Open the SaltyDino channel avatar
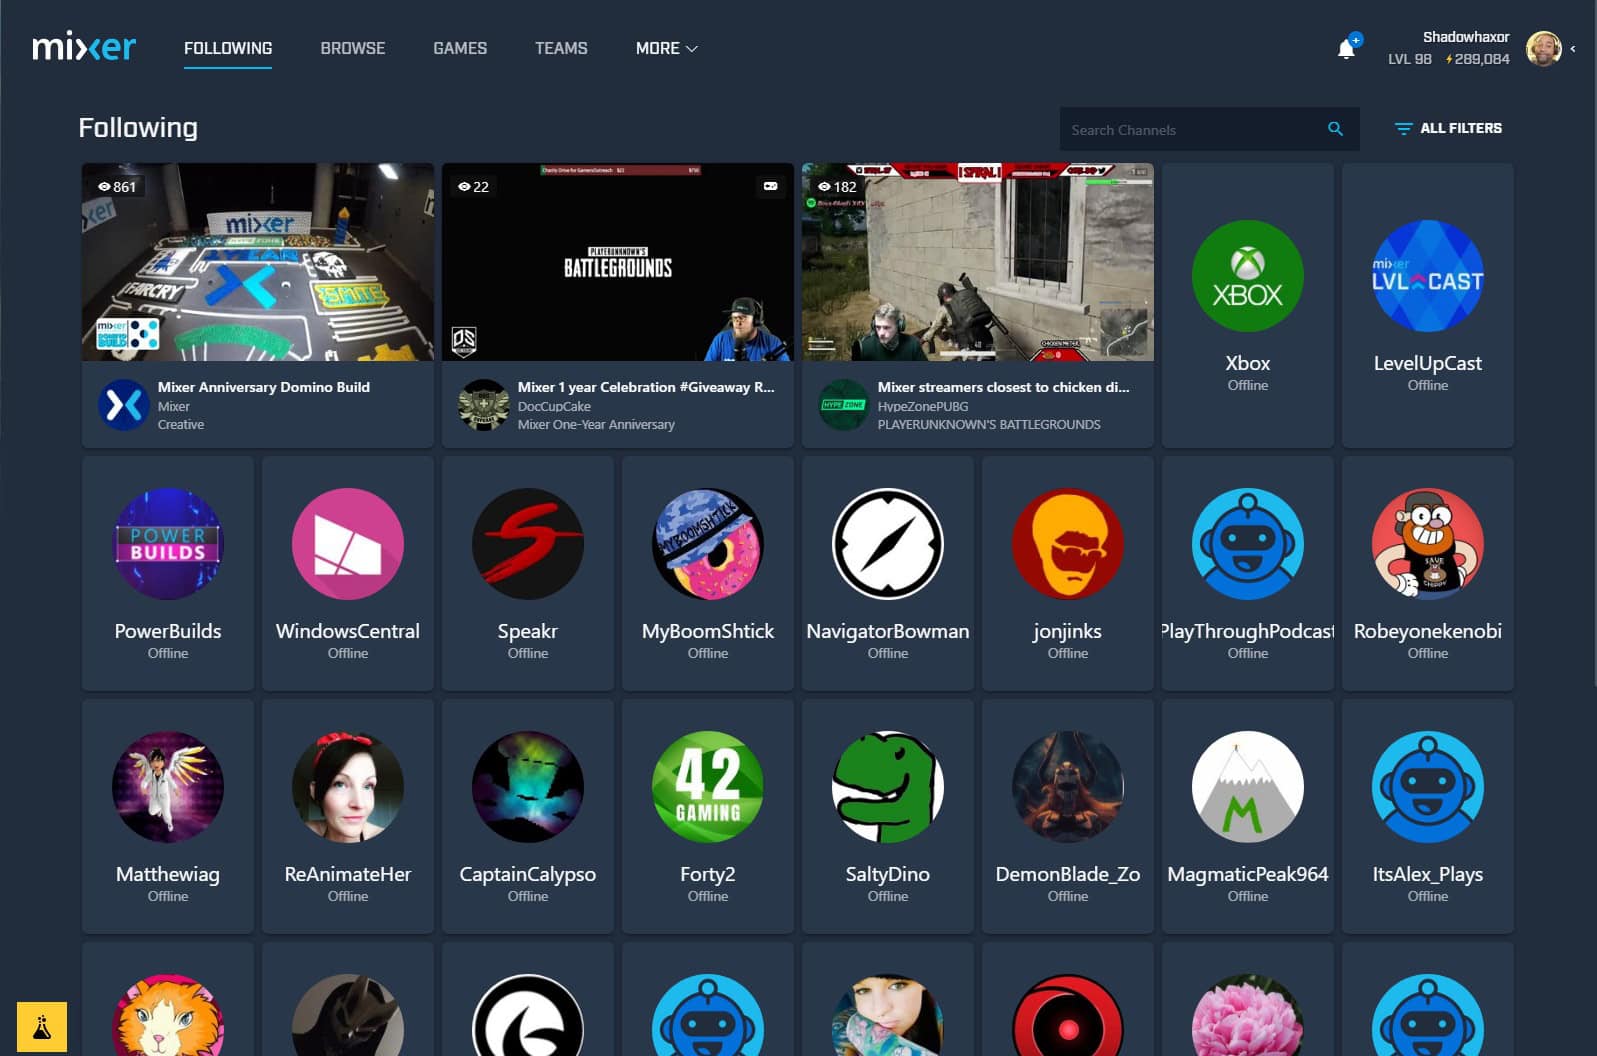The width and height of the screenshot is (1597, 1056). [888, 787]
